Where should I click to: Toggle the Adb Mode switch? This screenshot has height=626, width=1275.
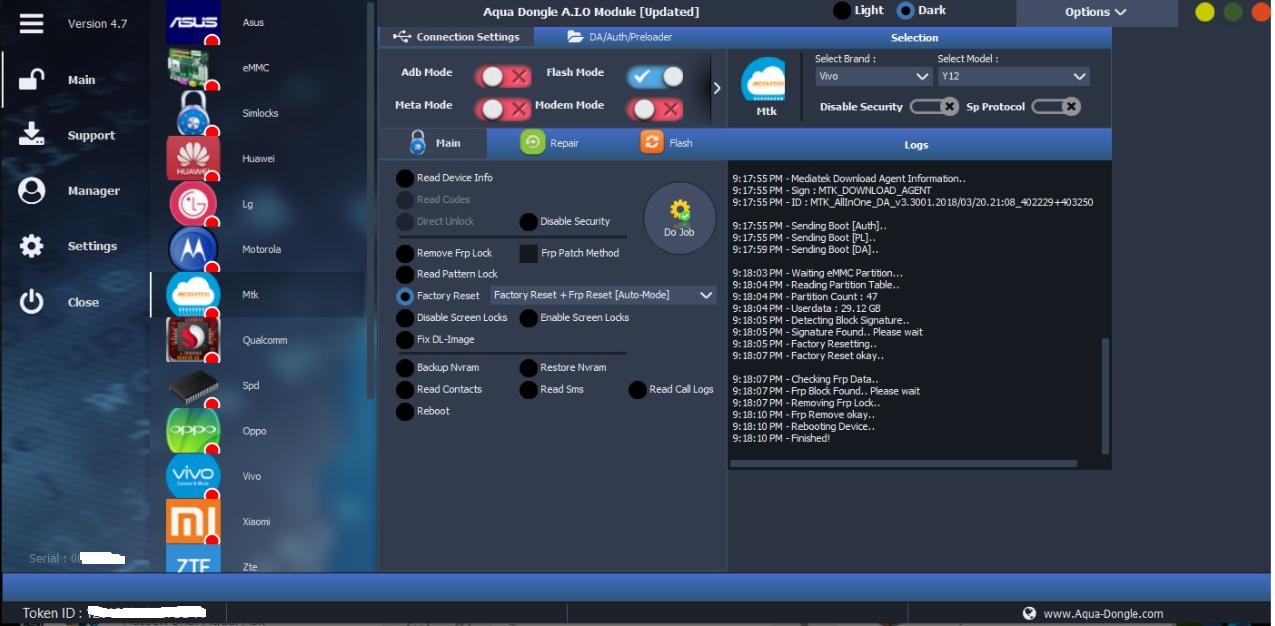click(x=503, y=76)
